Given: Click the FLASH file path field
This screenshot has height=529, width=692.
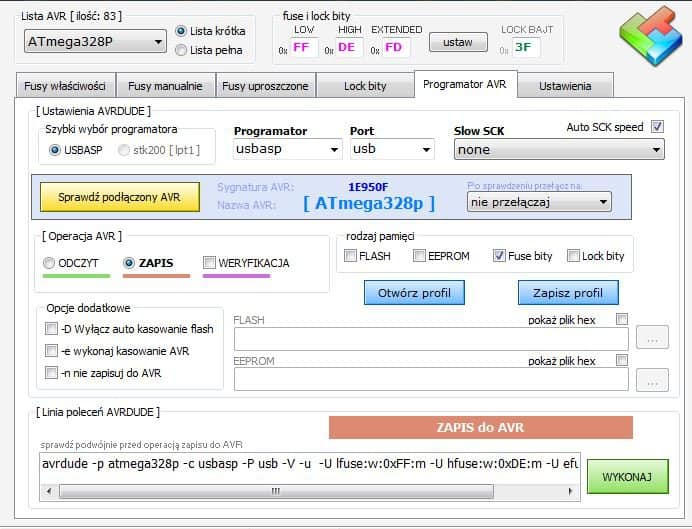Looking at the screenshot, I should 431,339.
